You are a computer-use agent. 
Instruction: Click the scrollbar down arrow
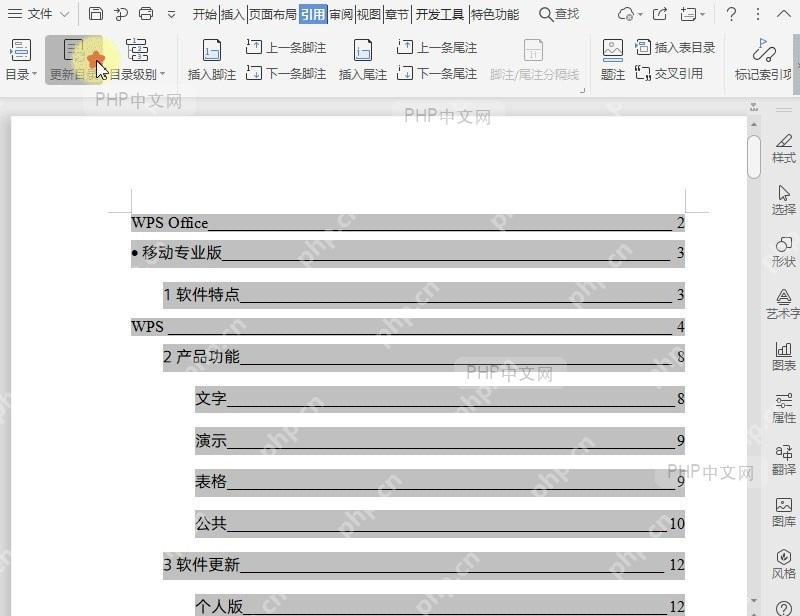[754, 600]
